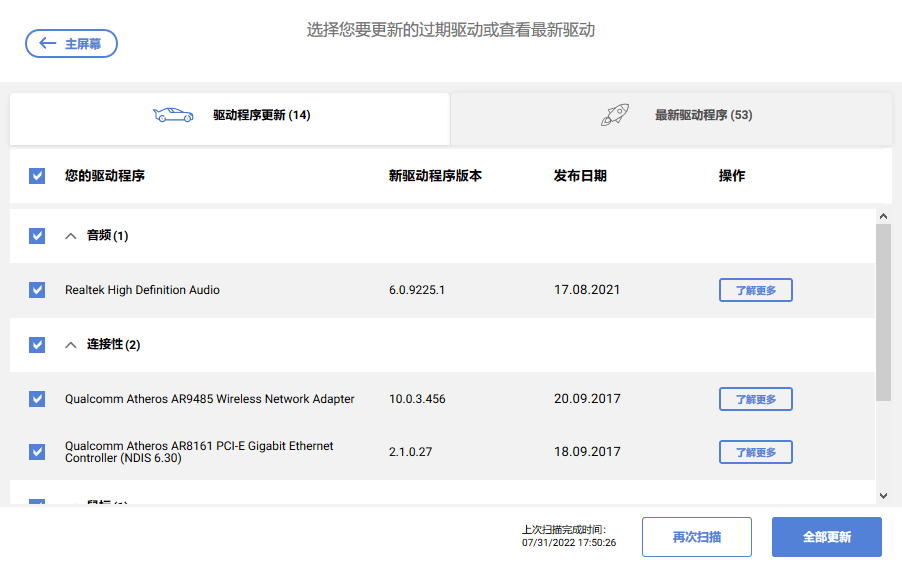902x567 pixels.
Task: Switch to 最新驱动程序 (53) tab
Action: pyautogui.click(x=671, y=118)
